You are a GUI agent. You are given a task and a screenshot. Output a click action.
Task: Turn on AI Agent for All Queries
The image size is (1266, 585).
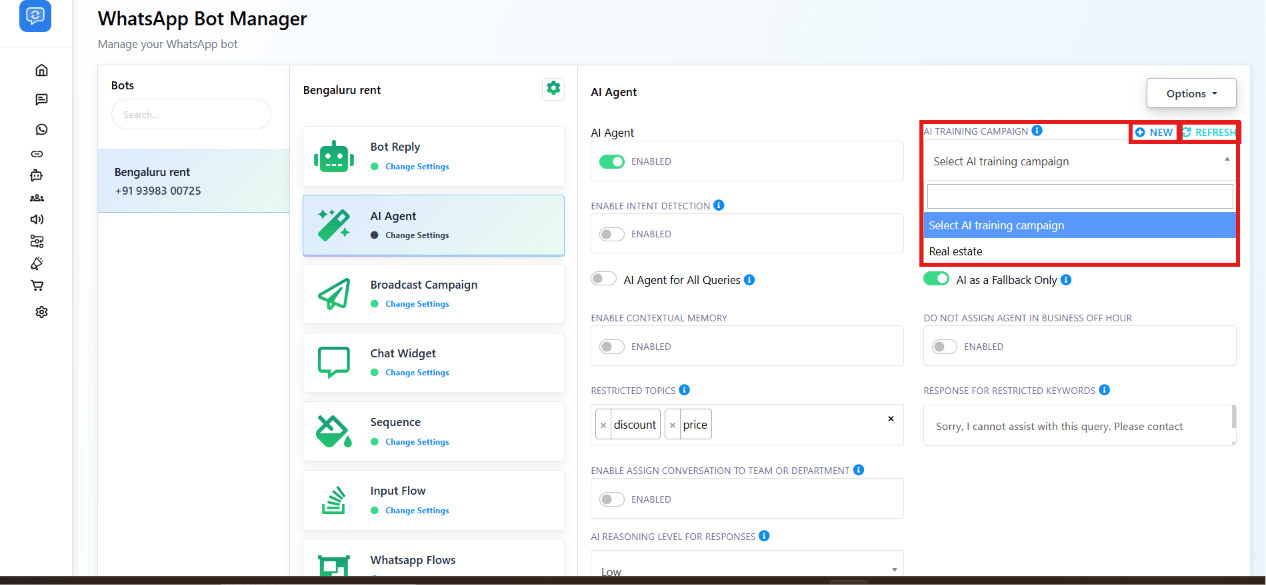[604, 279]
